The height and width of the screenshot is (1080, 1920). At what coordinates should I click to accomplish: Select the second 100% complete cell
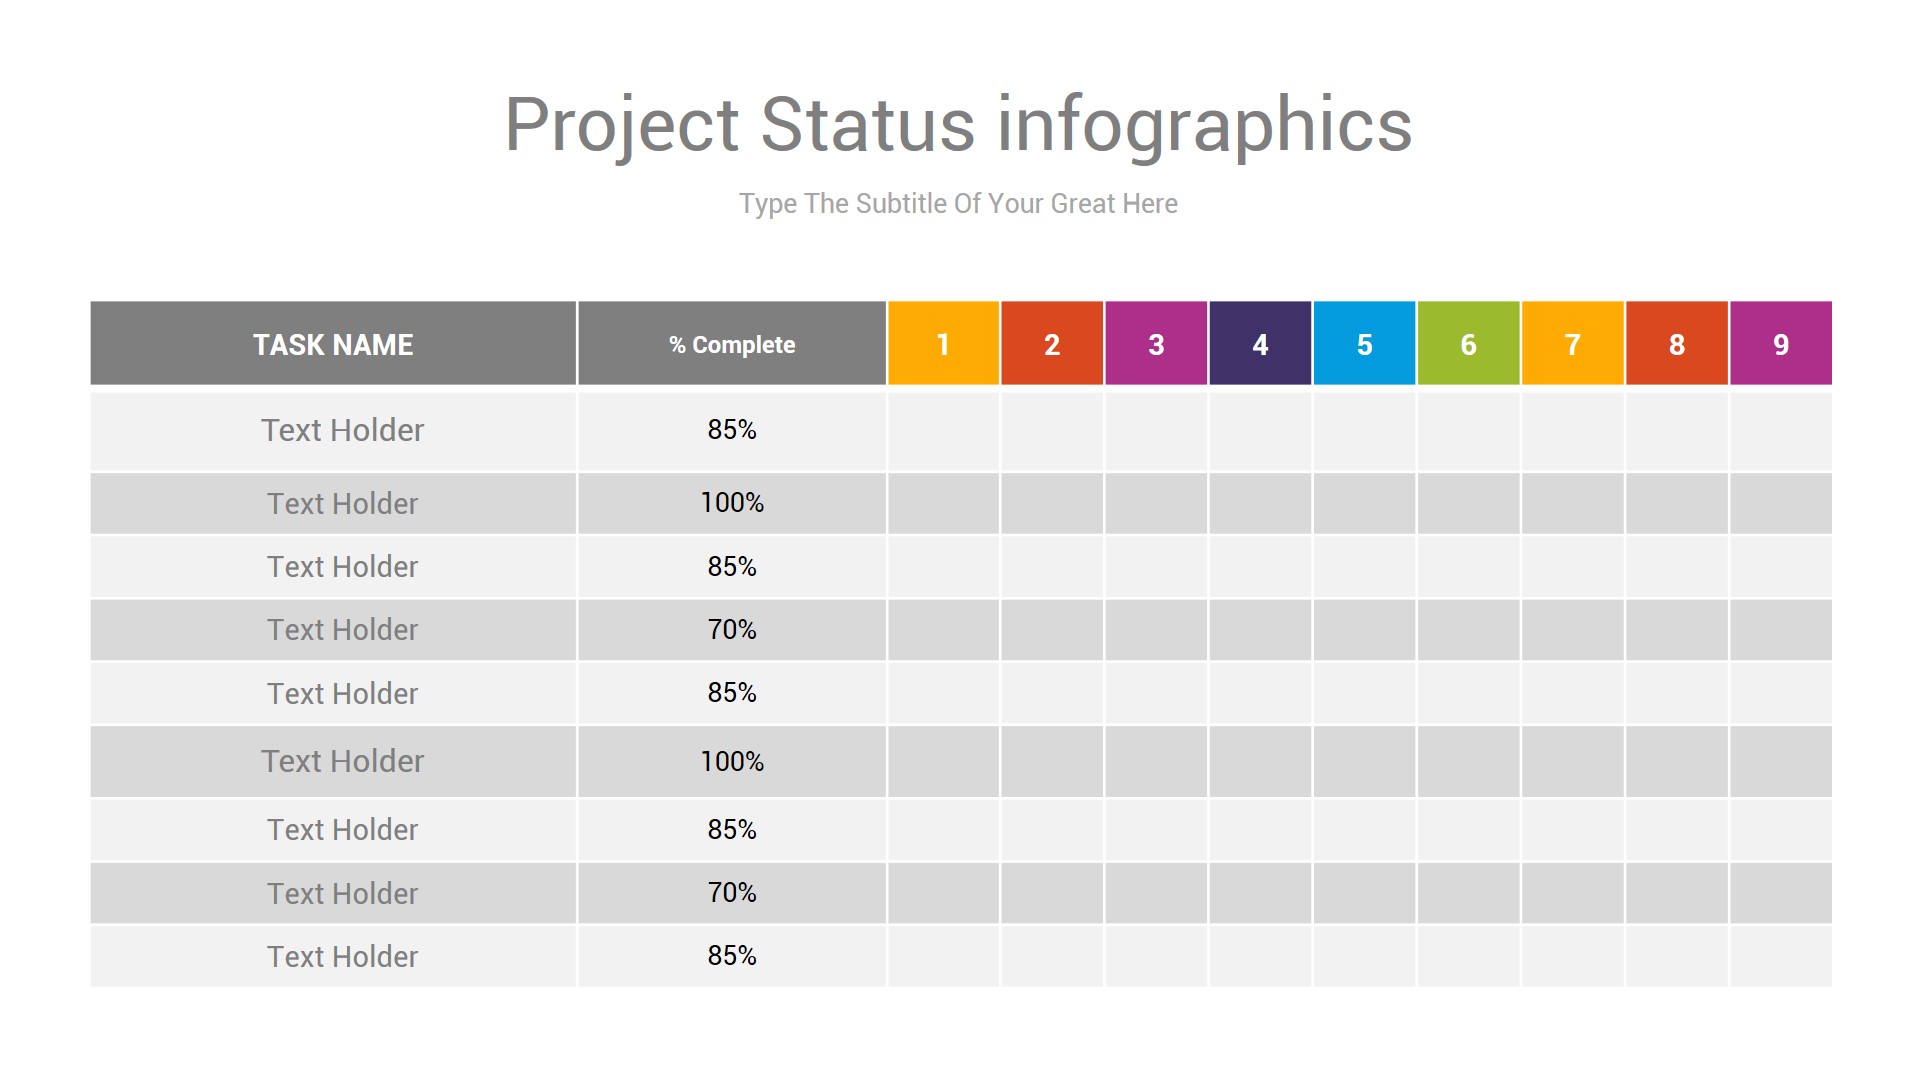pyautogui.click(x=732, y=762)
